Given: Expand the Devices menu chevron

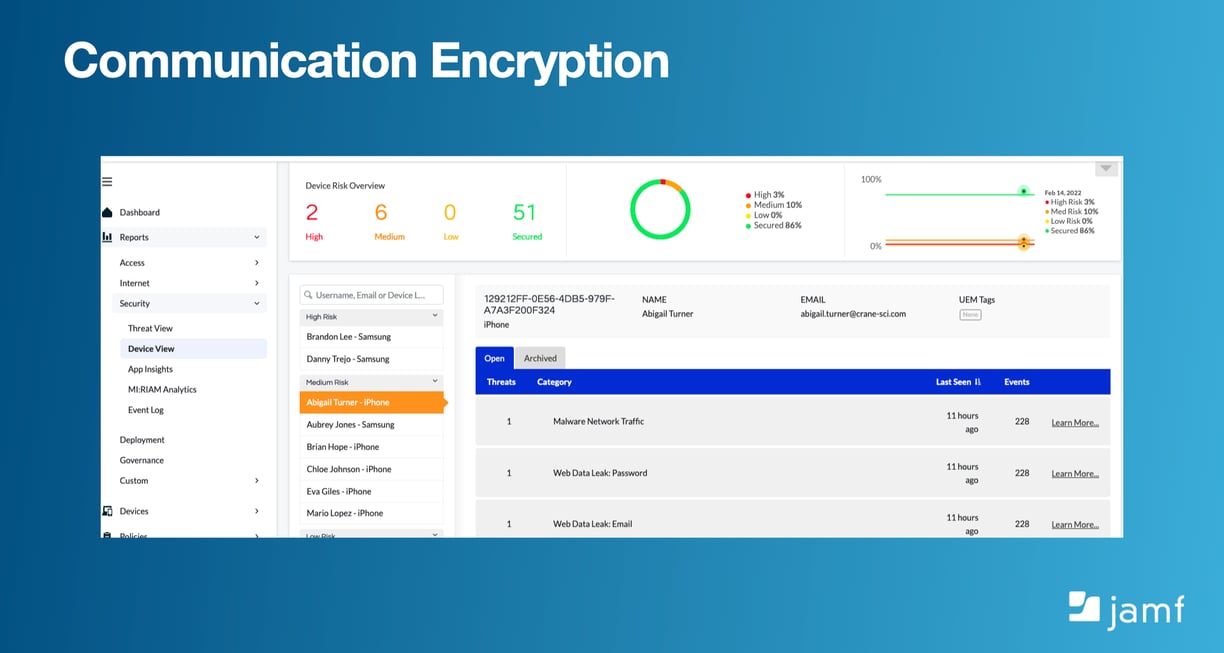Looking at the screenshot, I should [257, 511].
